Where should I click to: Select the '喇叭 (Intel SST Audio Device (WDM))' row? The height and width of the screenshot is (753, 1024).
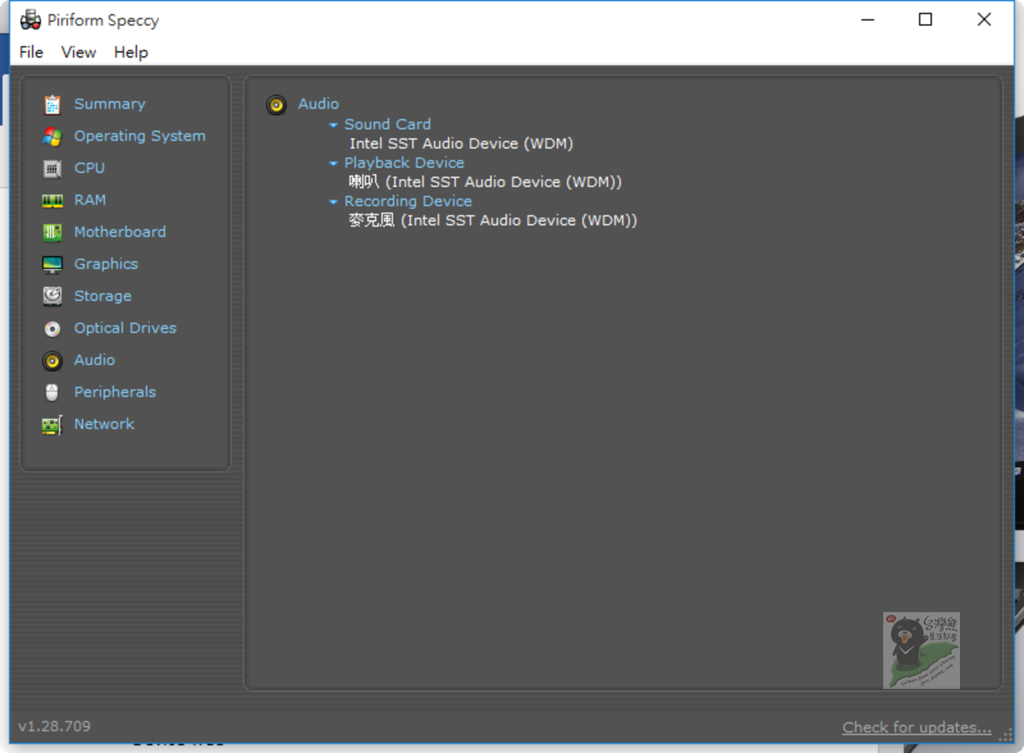point(485,182)
